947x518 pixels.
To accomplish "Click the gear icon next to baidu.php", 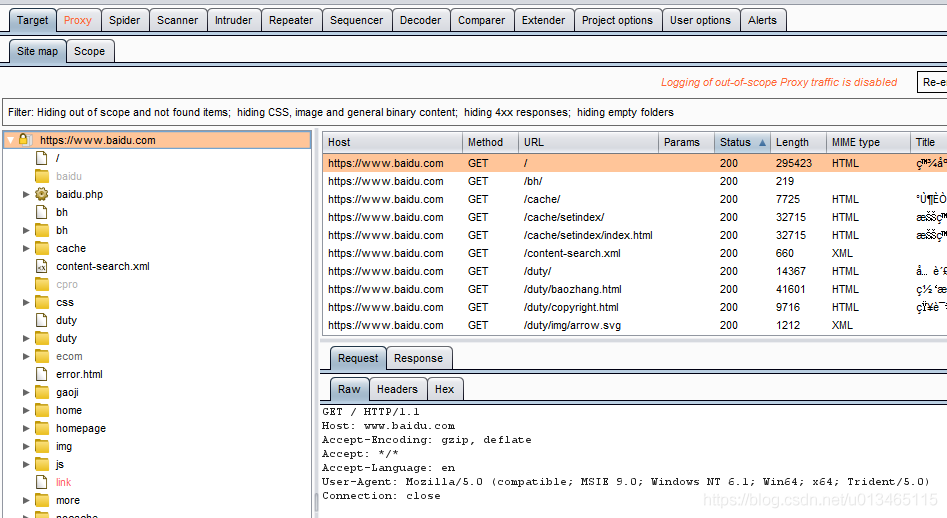I will click(42, 194).
